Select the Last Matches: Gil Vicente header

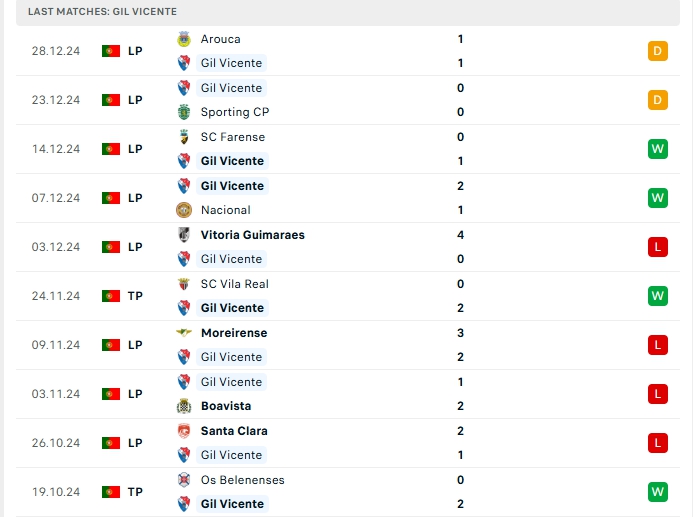coord(103,11)
